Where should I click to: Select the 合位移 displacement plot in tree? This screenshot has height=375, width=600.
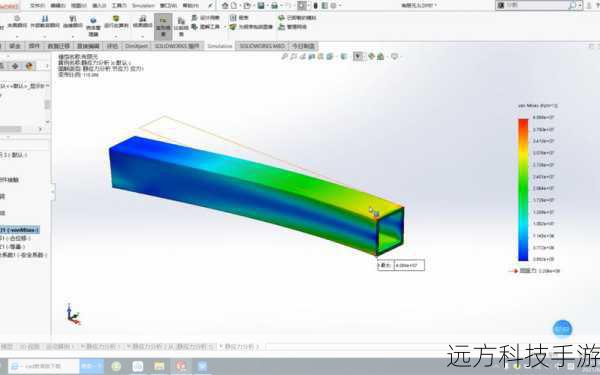(16, 238)
